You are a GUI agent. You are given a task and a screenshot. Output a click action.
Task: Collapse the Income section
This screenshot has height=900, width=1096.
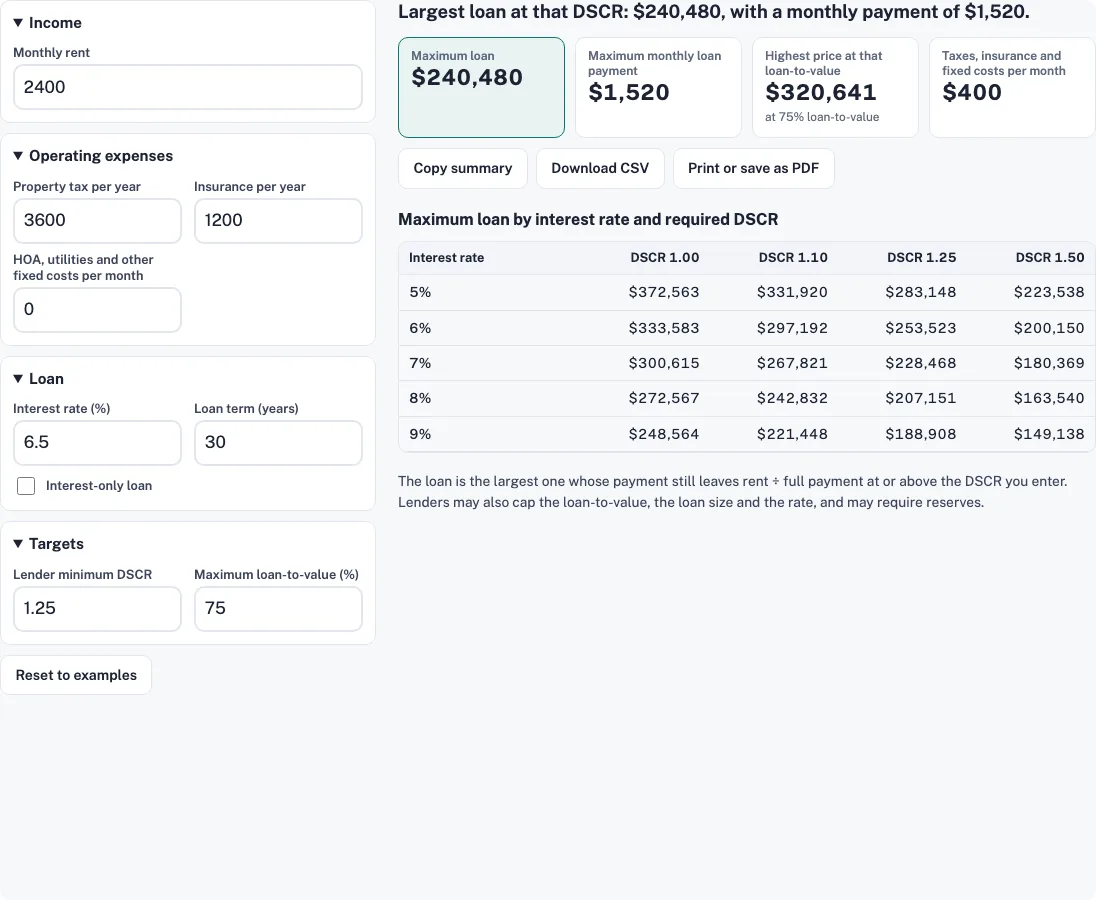tap(48, 23)
